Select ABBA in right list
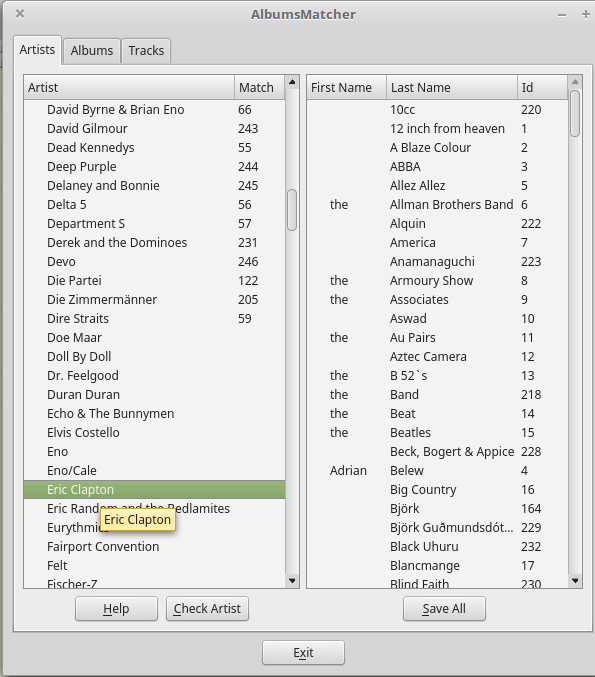The width and height of the screenshot is (595, 677). coord(437,167)
